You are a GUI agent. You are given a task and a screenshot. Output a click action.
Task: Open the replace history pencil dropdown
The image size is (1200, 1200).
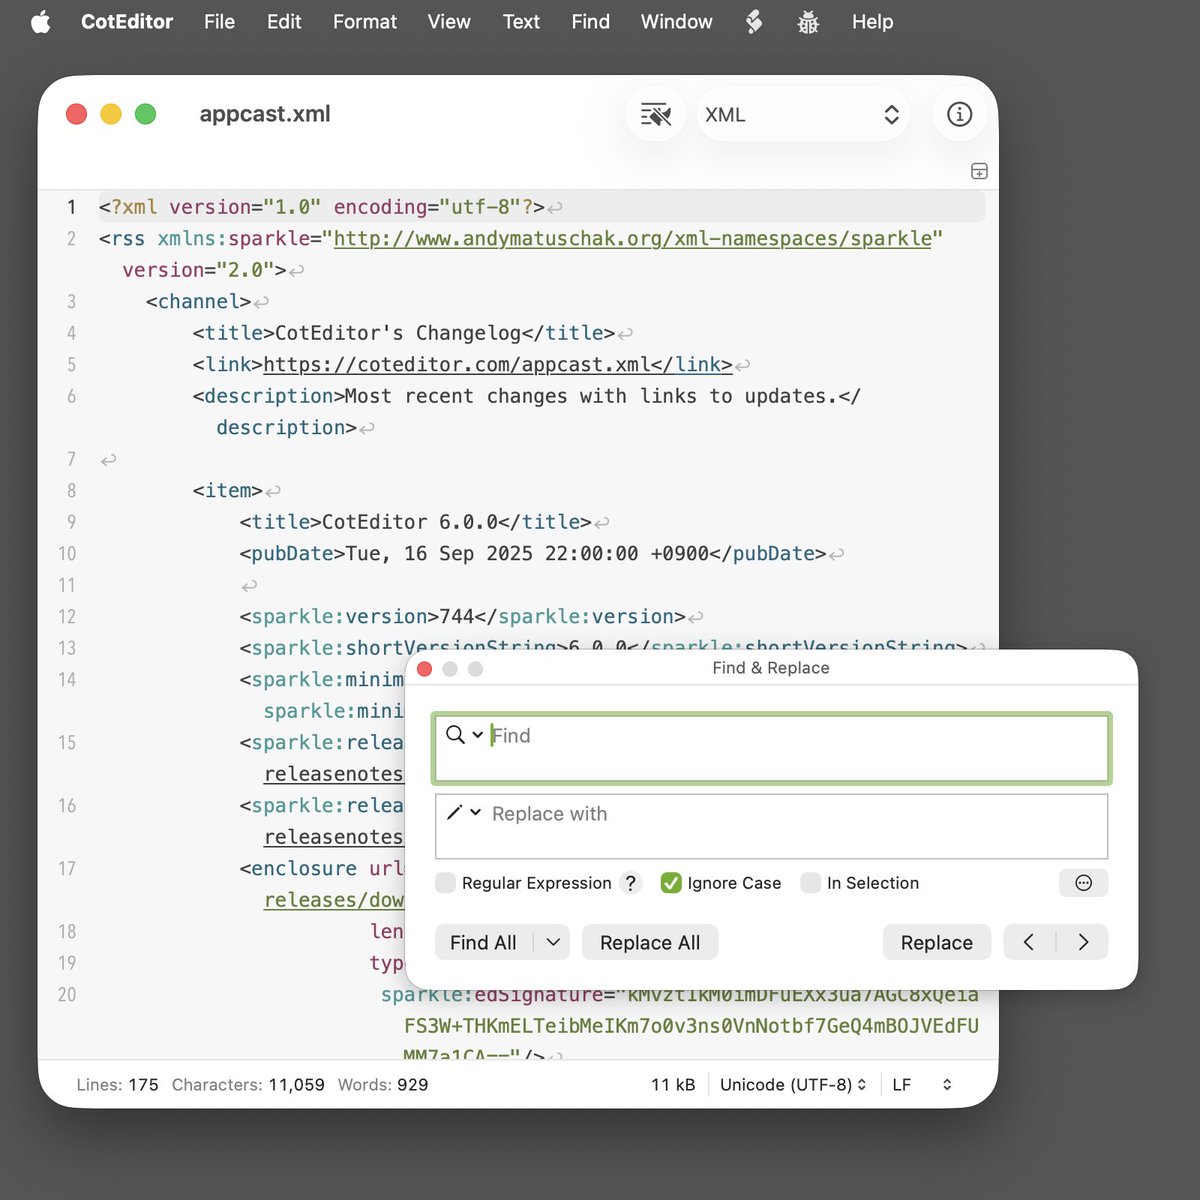(463, 813)
